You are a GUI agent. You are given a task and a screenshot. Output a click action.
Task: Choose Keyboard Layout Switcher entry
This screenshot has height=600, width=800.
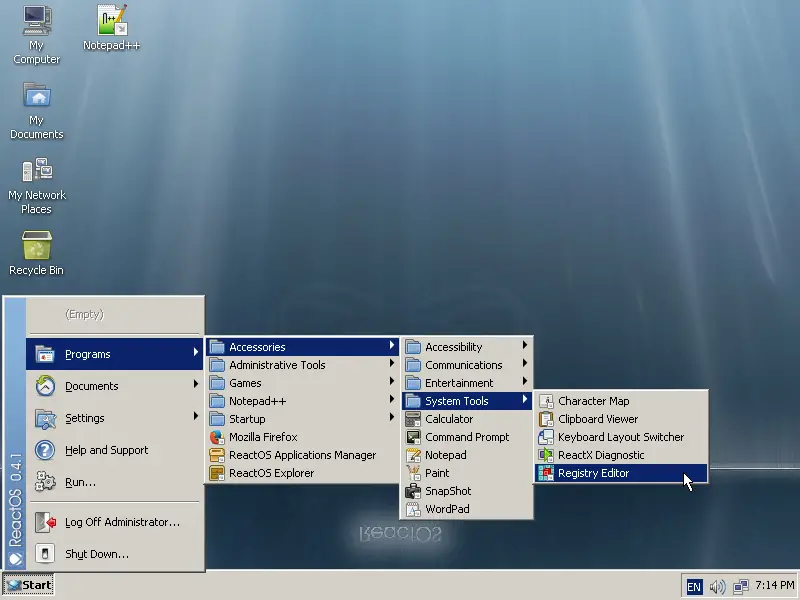(x=621, y=437)
